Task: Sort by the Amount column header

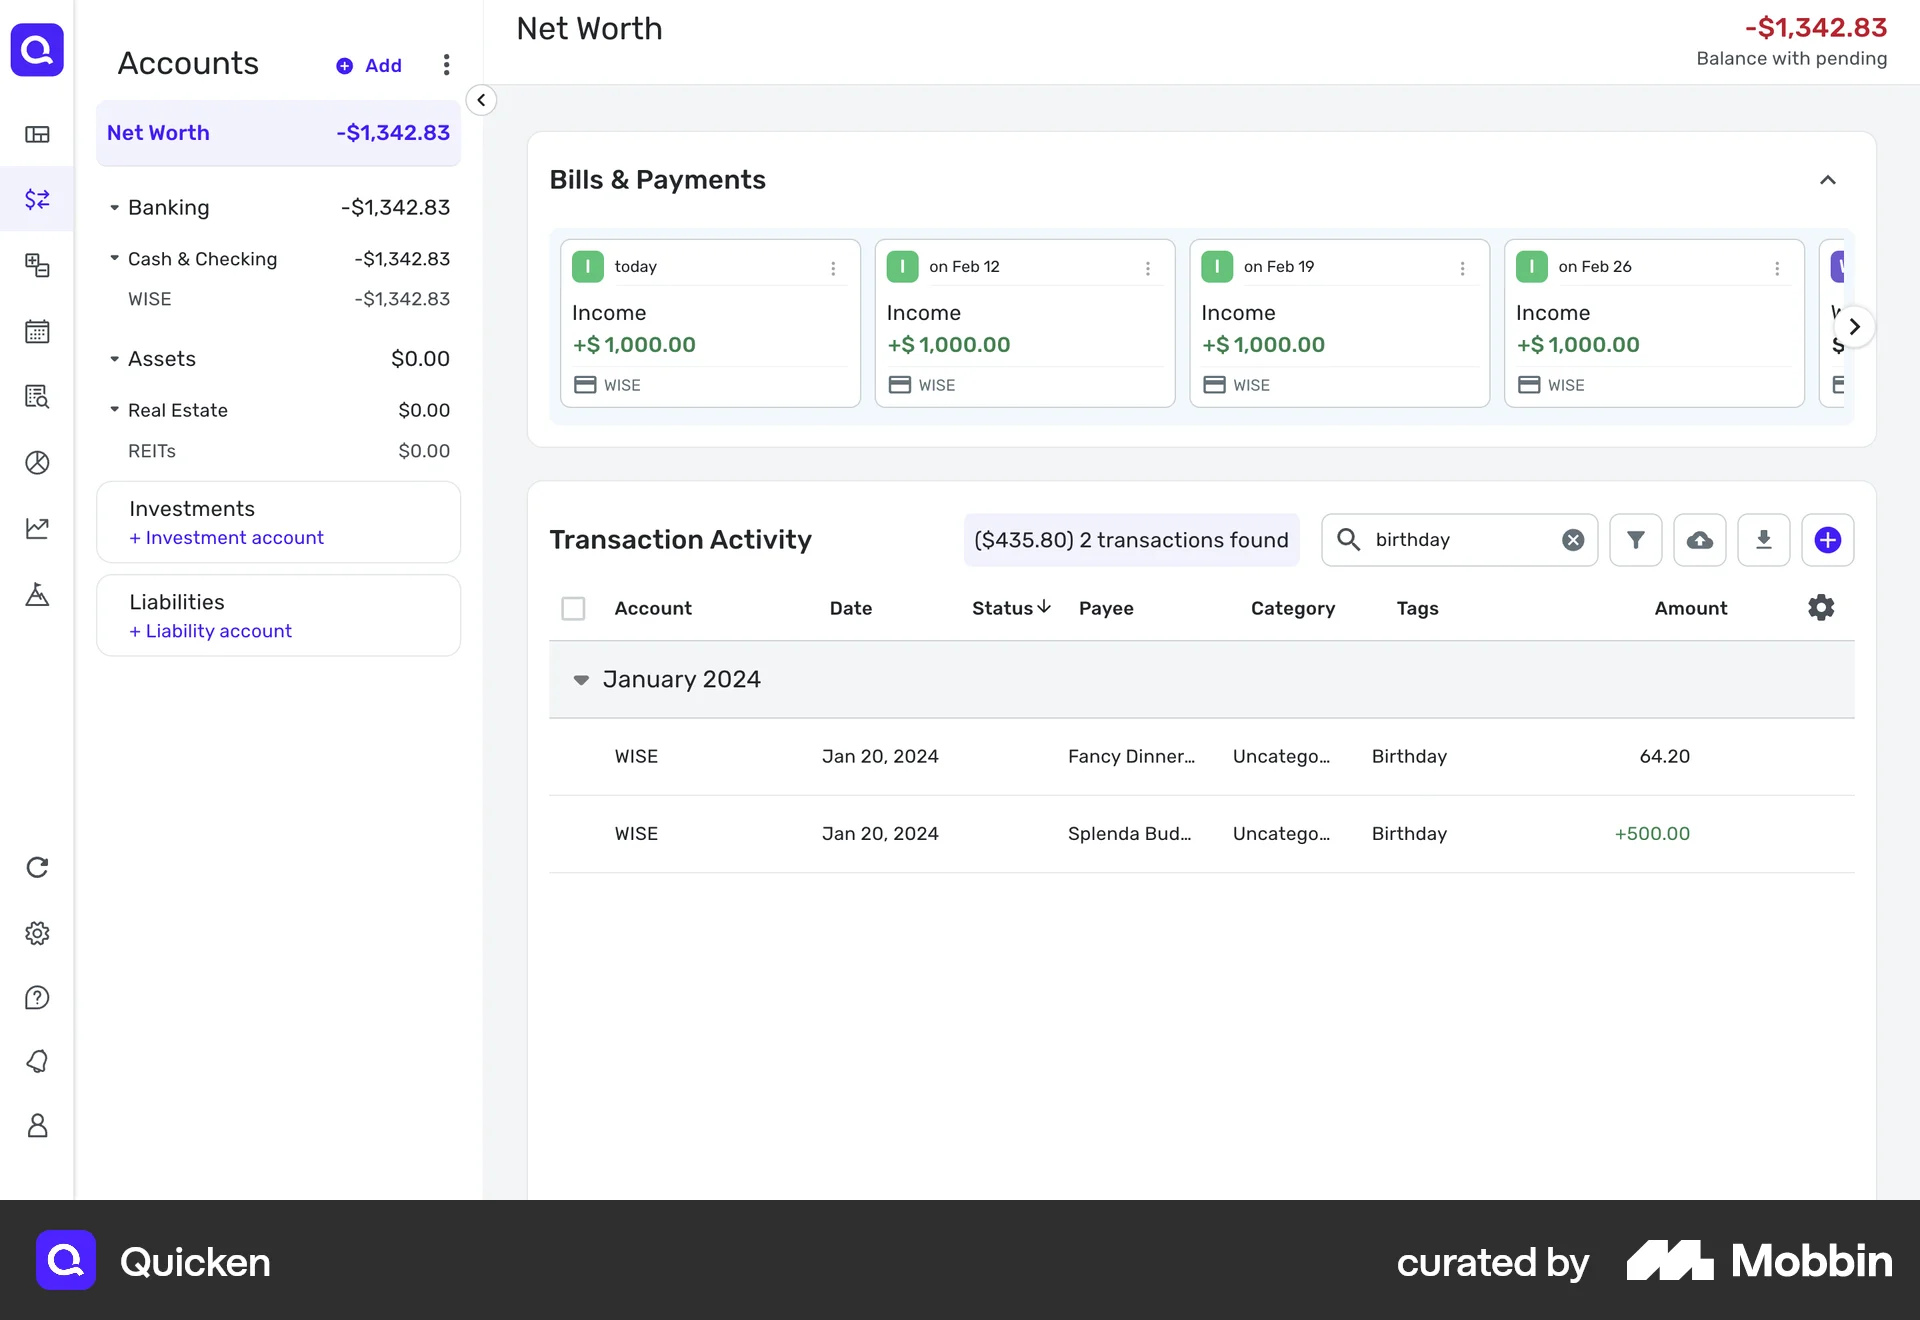Action: click(x=1690, y=608)
